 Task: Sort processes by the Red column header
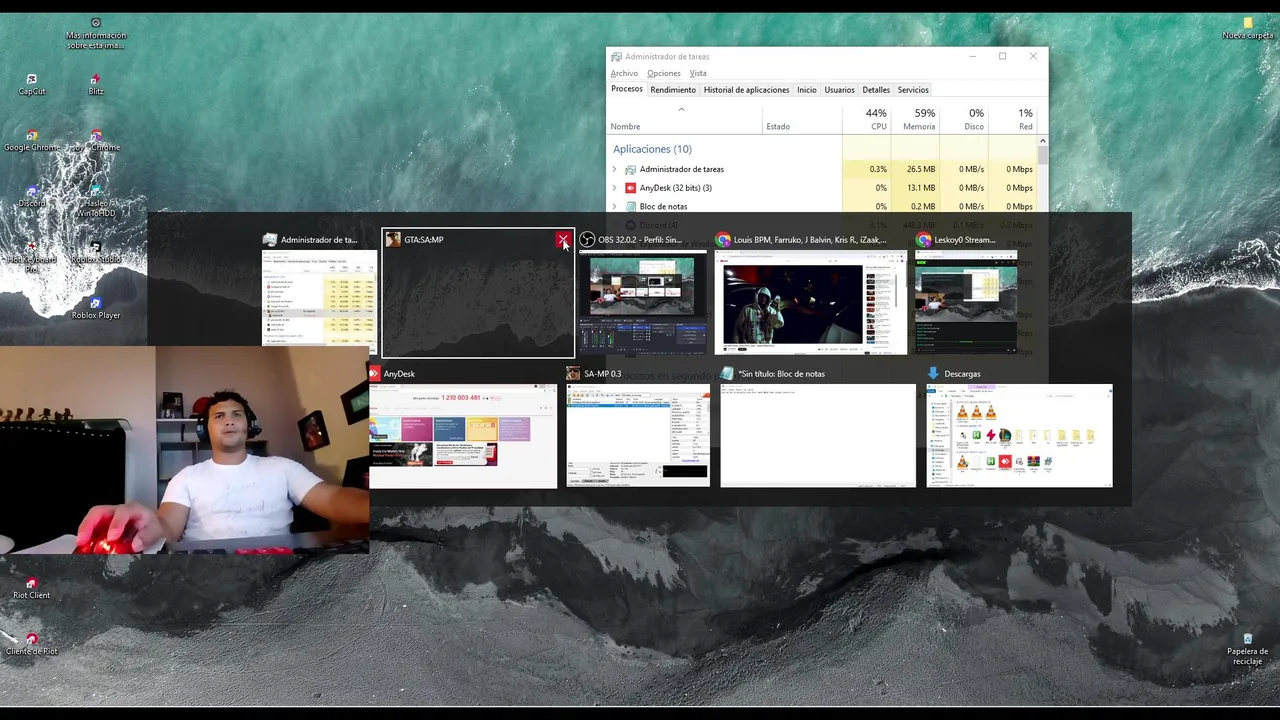(x=1012, y=118)
